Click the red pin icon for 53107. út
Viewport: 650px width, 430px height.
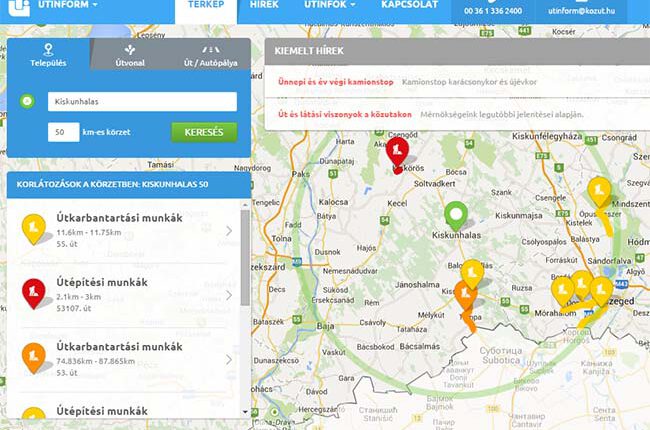click(34, 294)
